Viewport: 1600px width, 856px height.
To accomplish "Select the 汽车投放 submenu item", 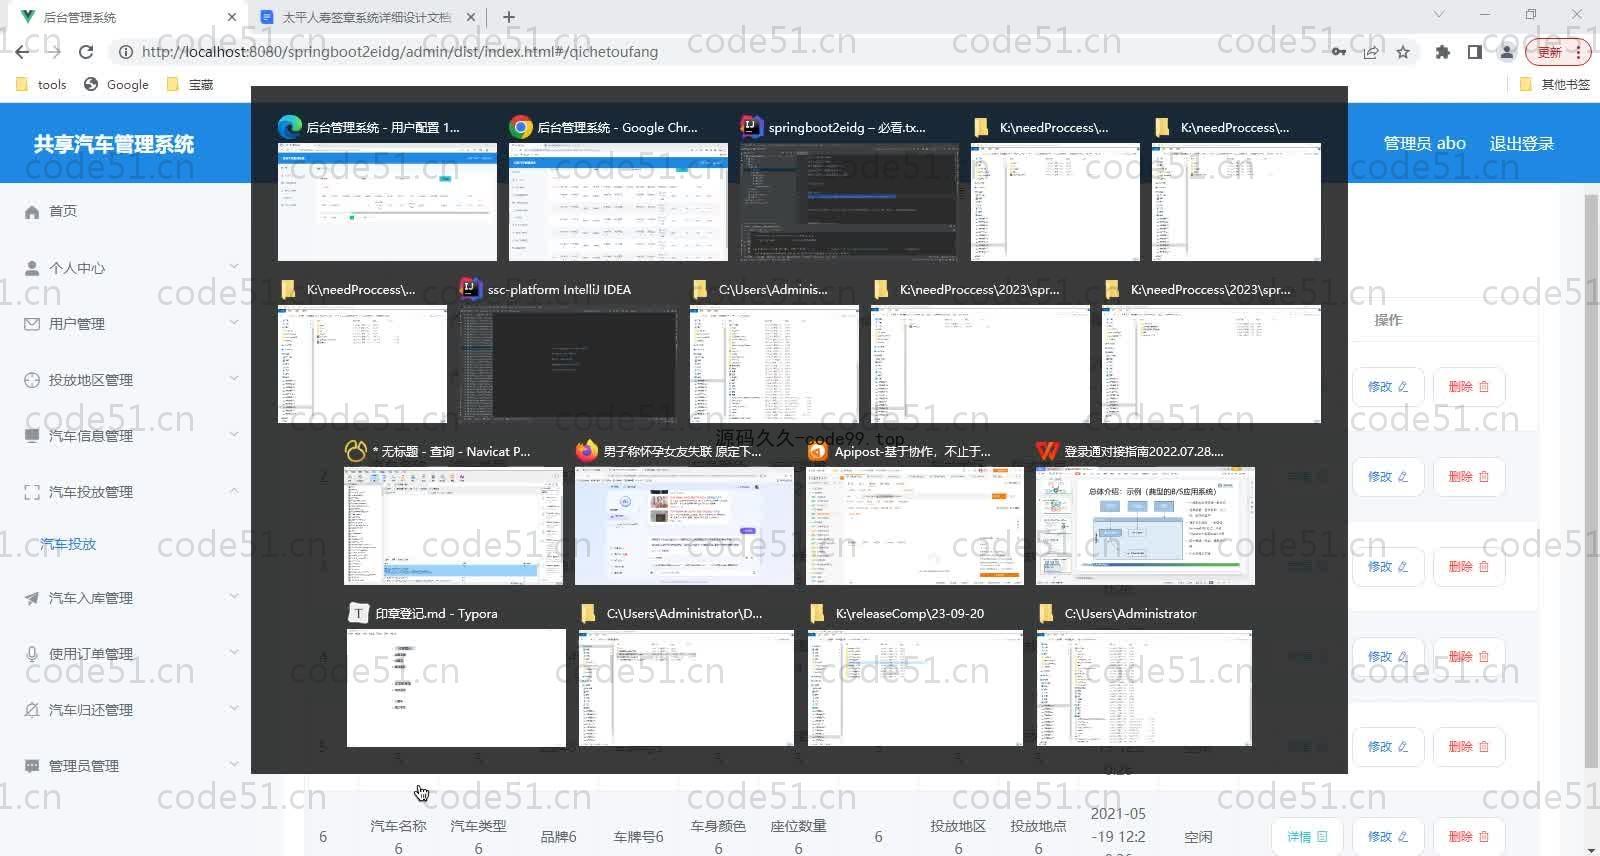I will click(x=68, y=544).
